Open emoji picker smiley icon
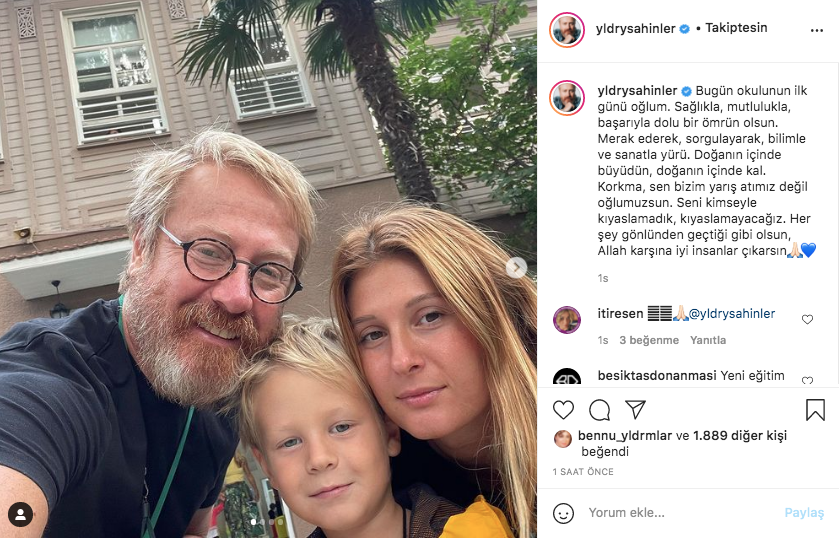The image size is (839, 538). pyautogui.click(x=563, y=513)
